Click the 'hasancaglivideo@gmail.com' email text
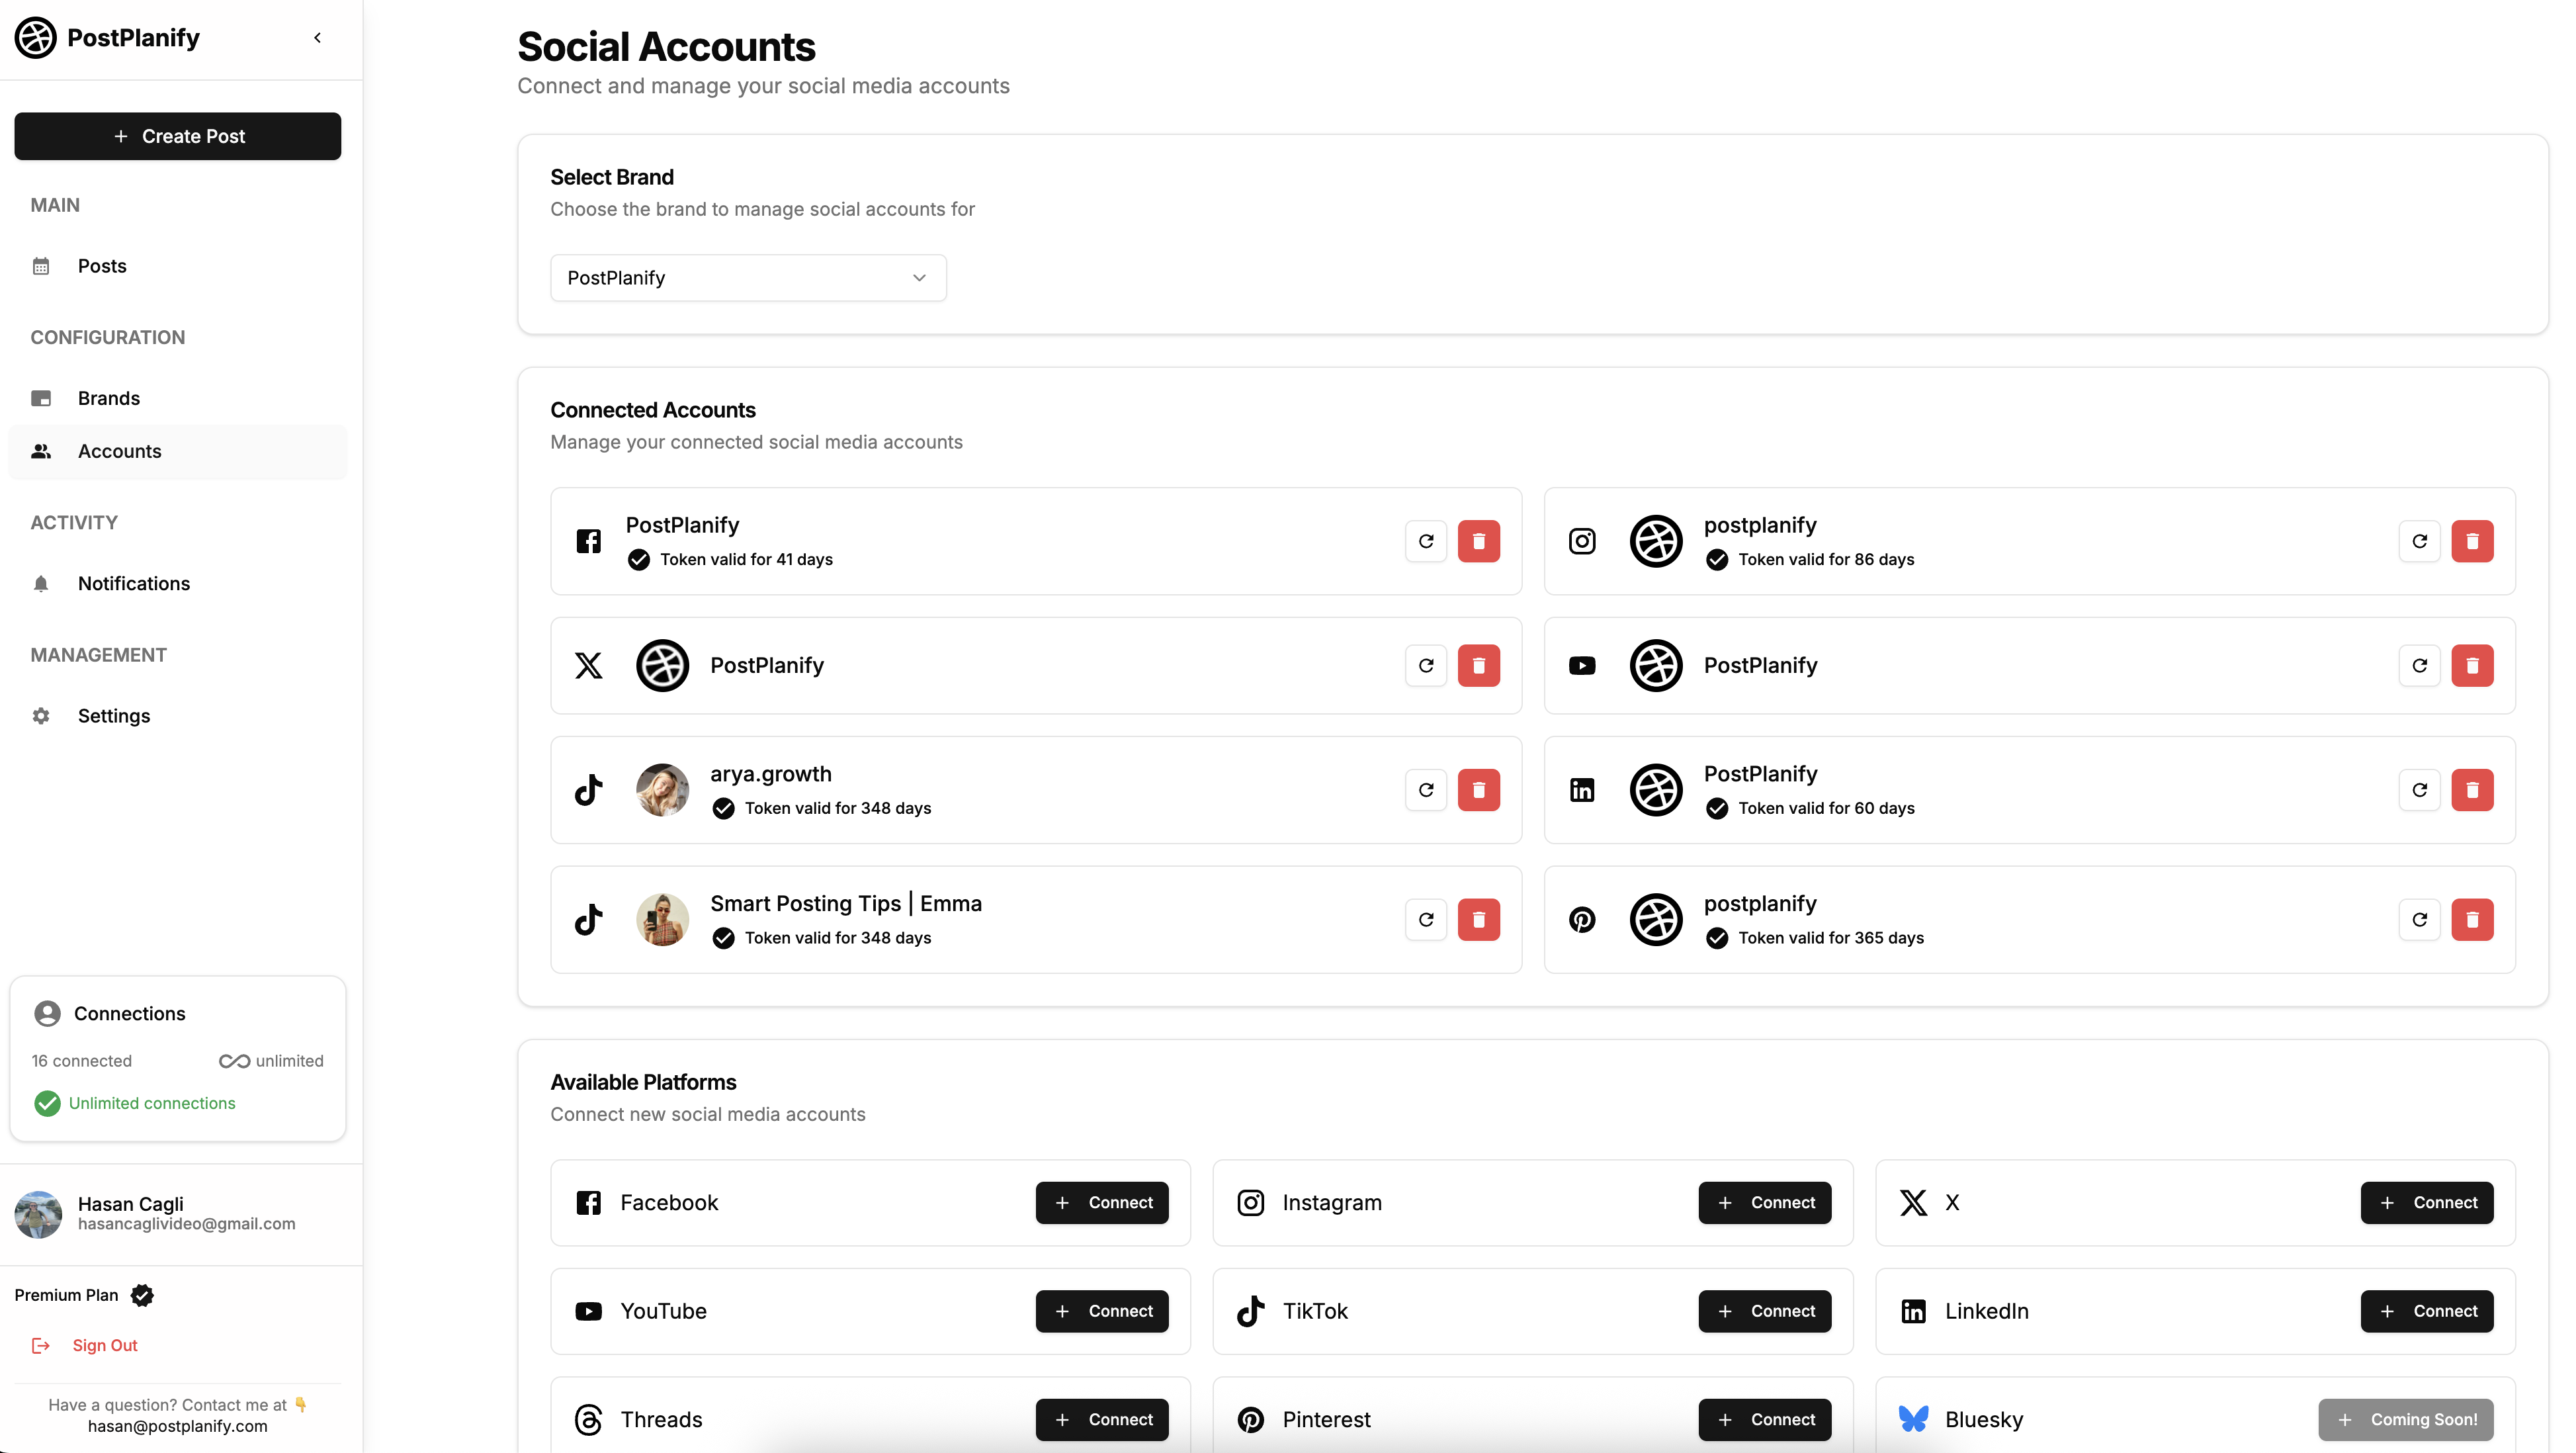 187,1224
